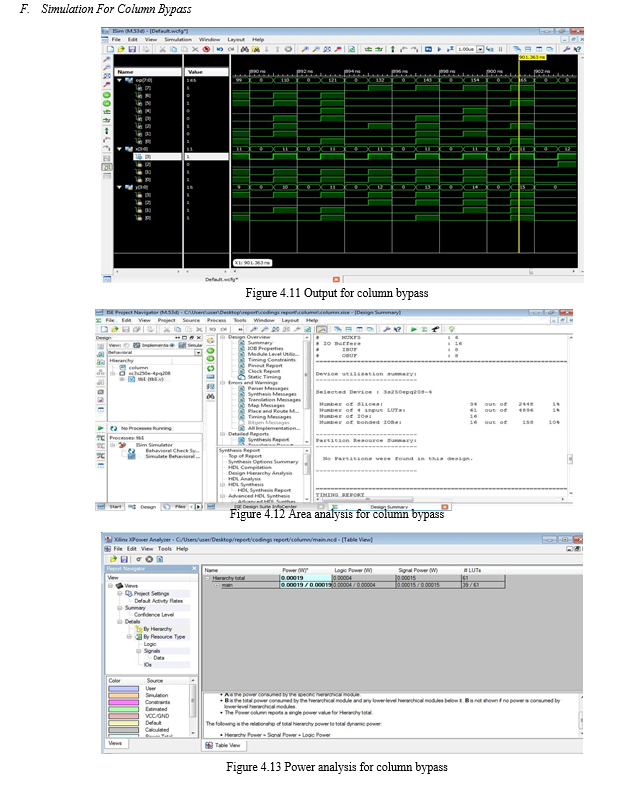
Task: Click the green run arrow beside No Processes Running
Action: click(x=100, y=428)
